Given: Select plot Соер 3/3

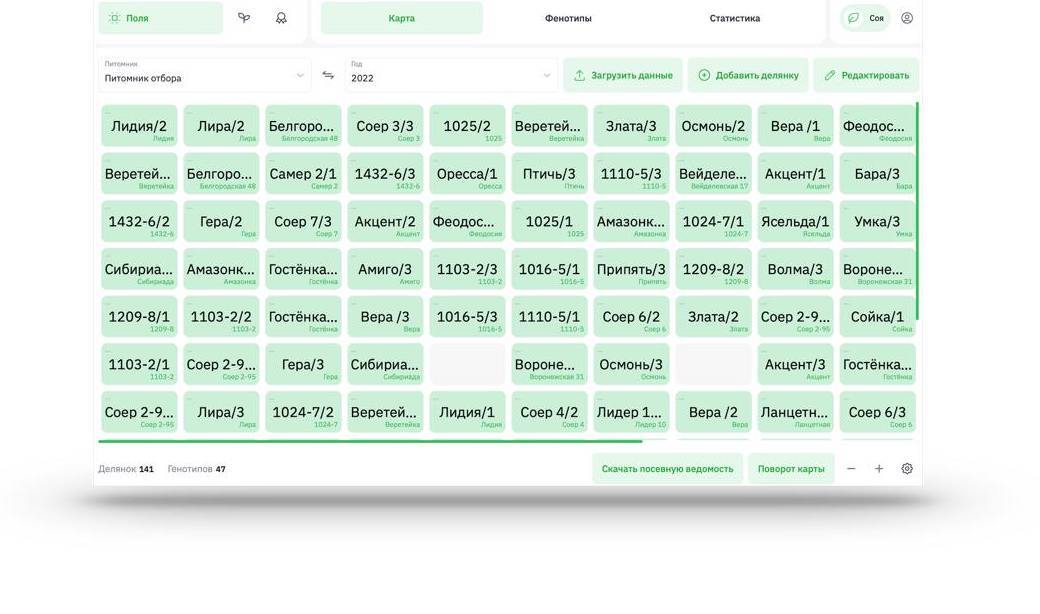Looking at the screenshot, I should click(x=385, y=126).
